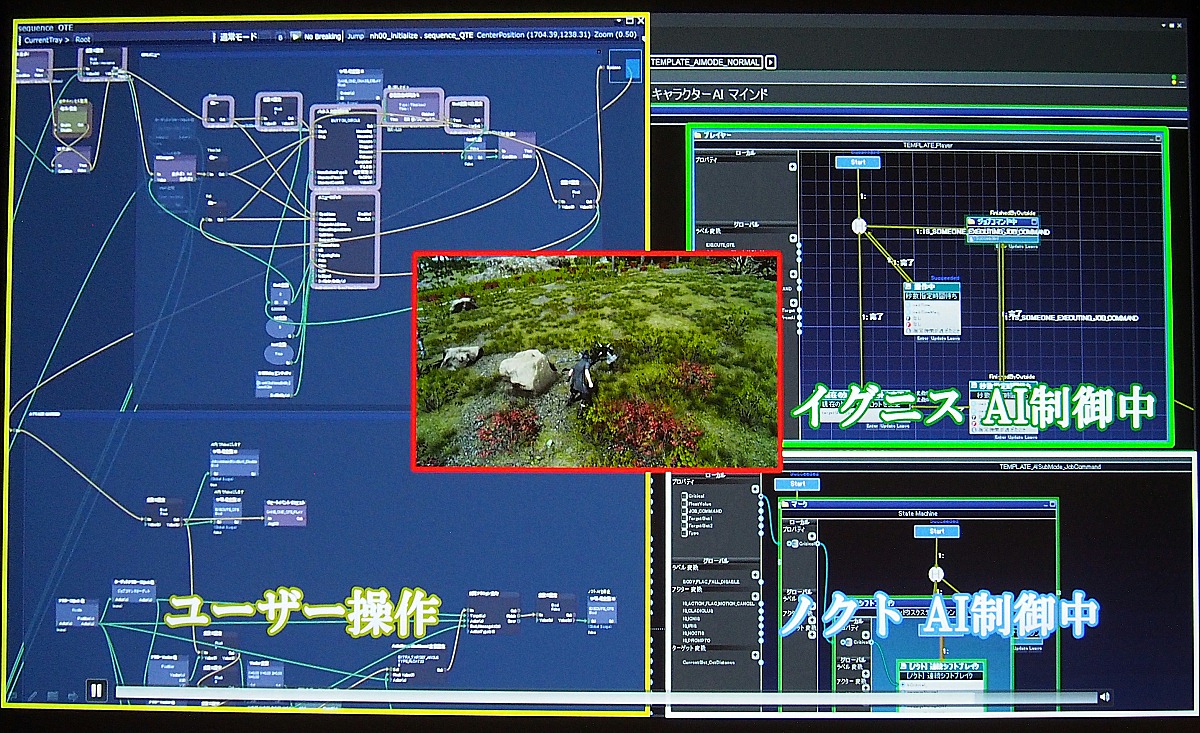Click the white junction node below Start
Viewport: 1200px width, 733px height.
(x=859, y=227)
